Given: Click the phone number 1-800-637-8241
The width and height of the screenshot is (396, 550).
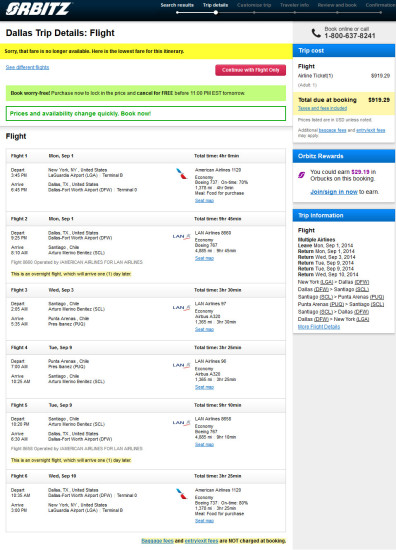Looking at the screenshot, I should tap(350, 36).
